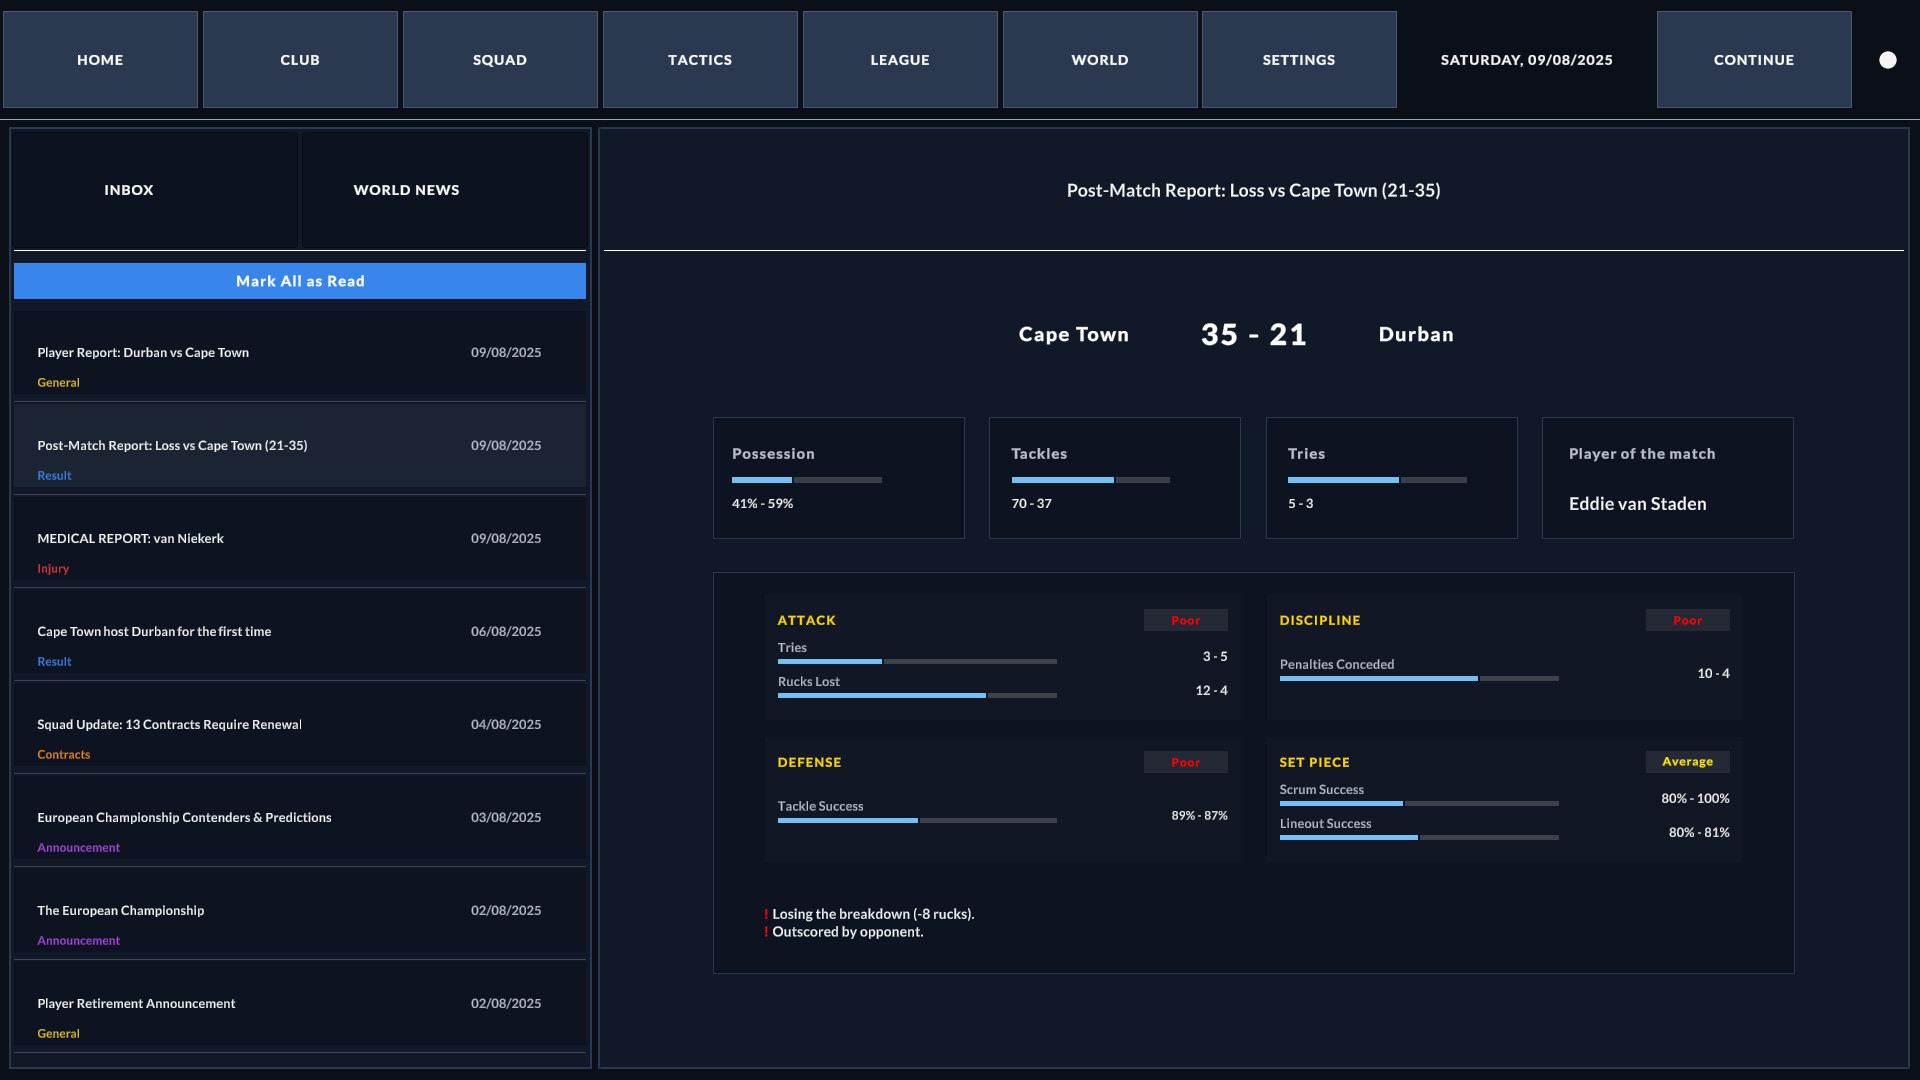Click the DEFENSE Poor rating badge

pos(1185,762)
